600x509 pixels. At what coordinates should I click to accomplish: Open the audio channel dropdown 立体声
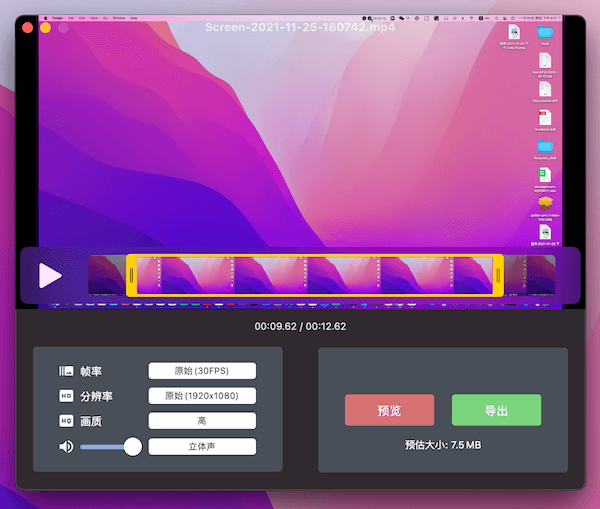(x=202, y=446)
